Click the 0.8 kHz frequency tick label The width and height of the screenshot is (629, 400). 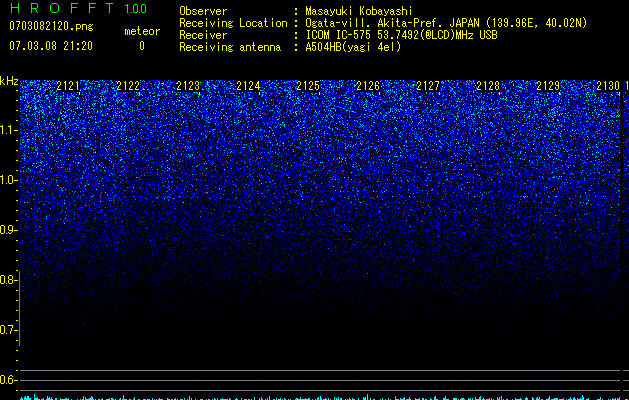click(8, 280)
